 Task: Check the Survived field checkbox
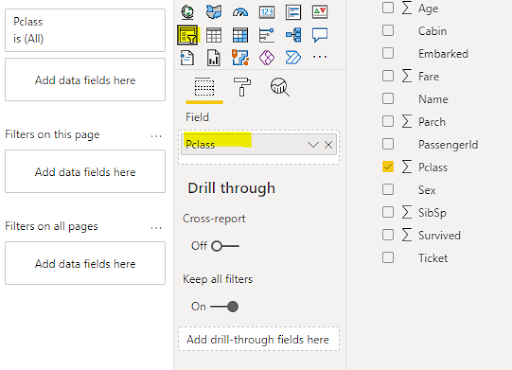(x=388, y=235)
